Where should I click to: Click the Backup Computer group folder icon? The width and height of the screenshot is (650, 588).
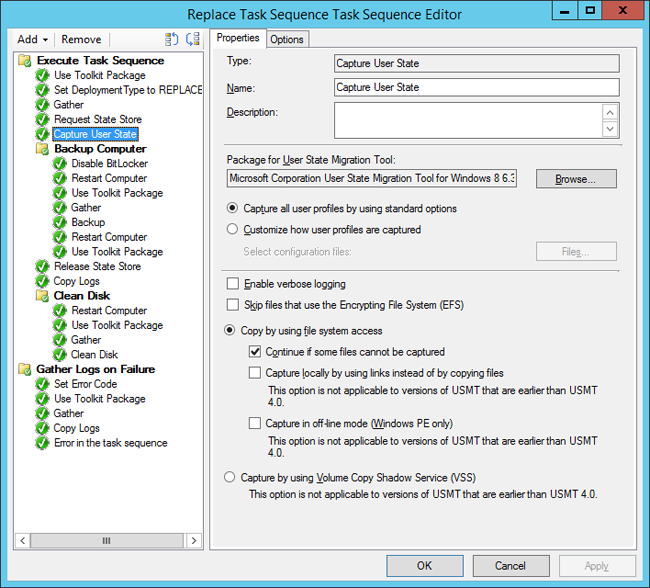[x=42, y=149]
